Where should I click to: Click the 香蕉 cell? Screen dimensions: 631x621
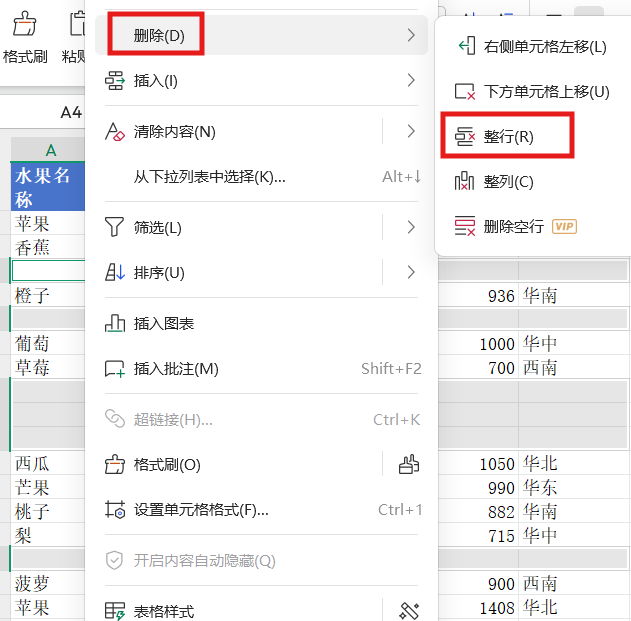(48, 247)
